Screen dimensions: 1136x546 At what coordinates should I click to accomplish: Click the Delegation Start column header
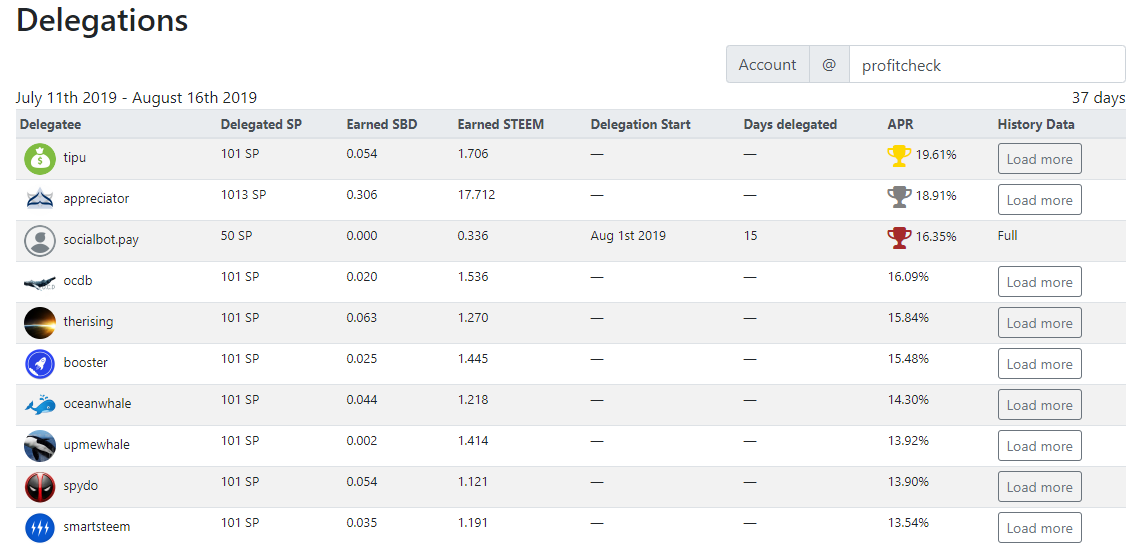(640, 125)
